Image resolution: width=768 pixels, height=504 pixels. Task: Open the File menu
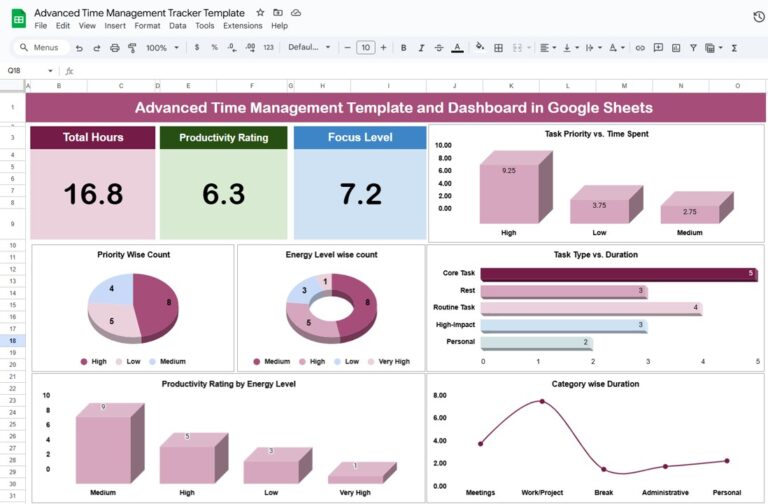(41, 26)
